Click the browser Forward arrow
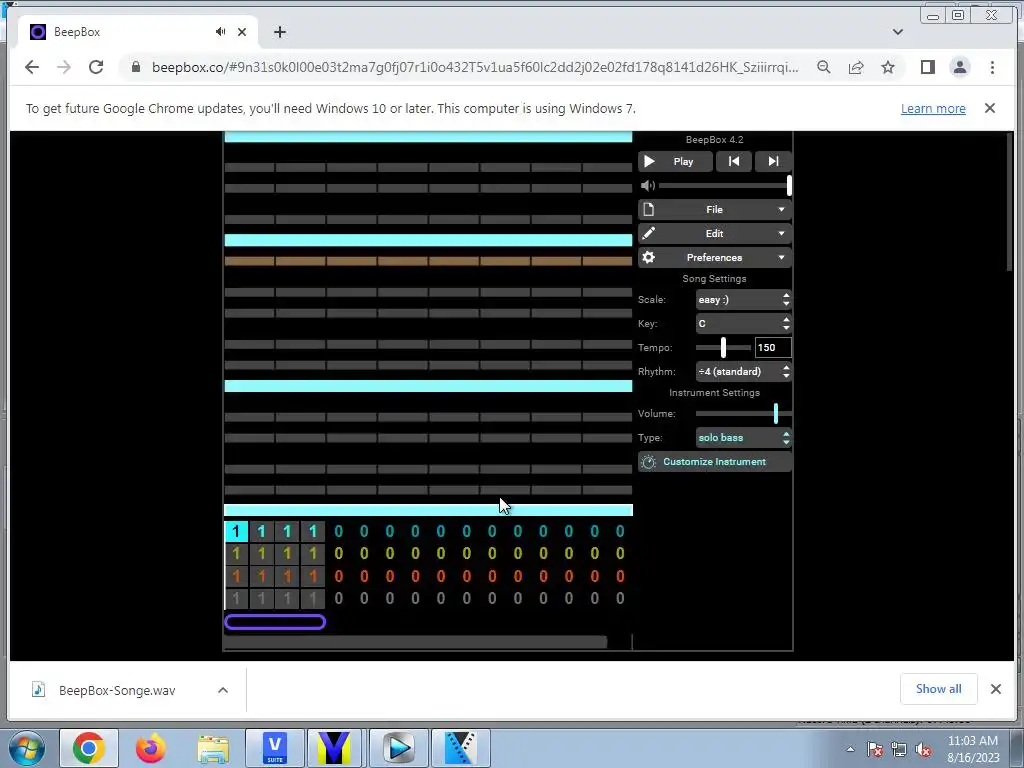Screen dimensions: 1024x768 click(63, 67)
